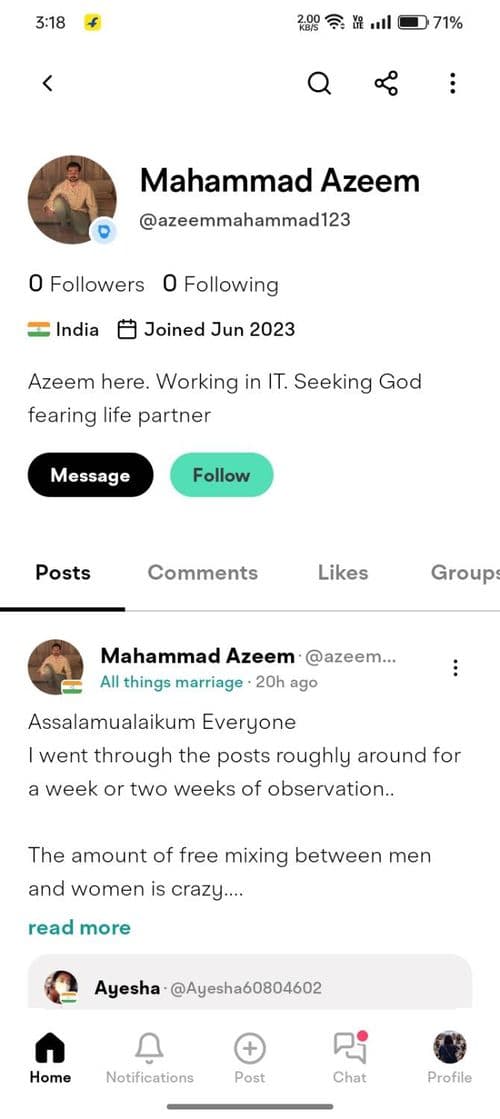Switch to the Likes tab
Screen dimensions: 500x1119
(343, 572)
